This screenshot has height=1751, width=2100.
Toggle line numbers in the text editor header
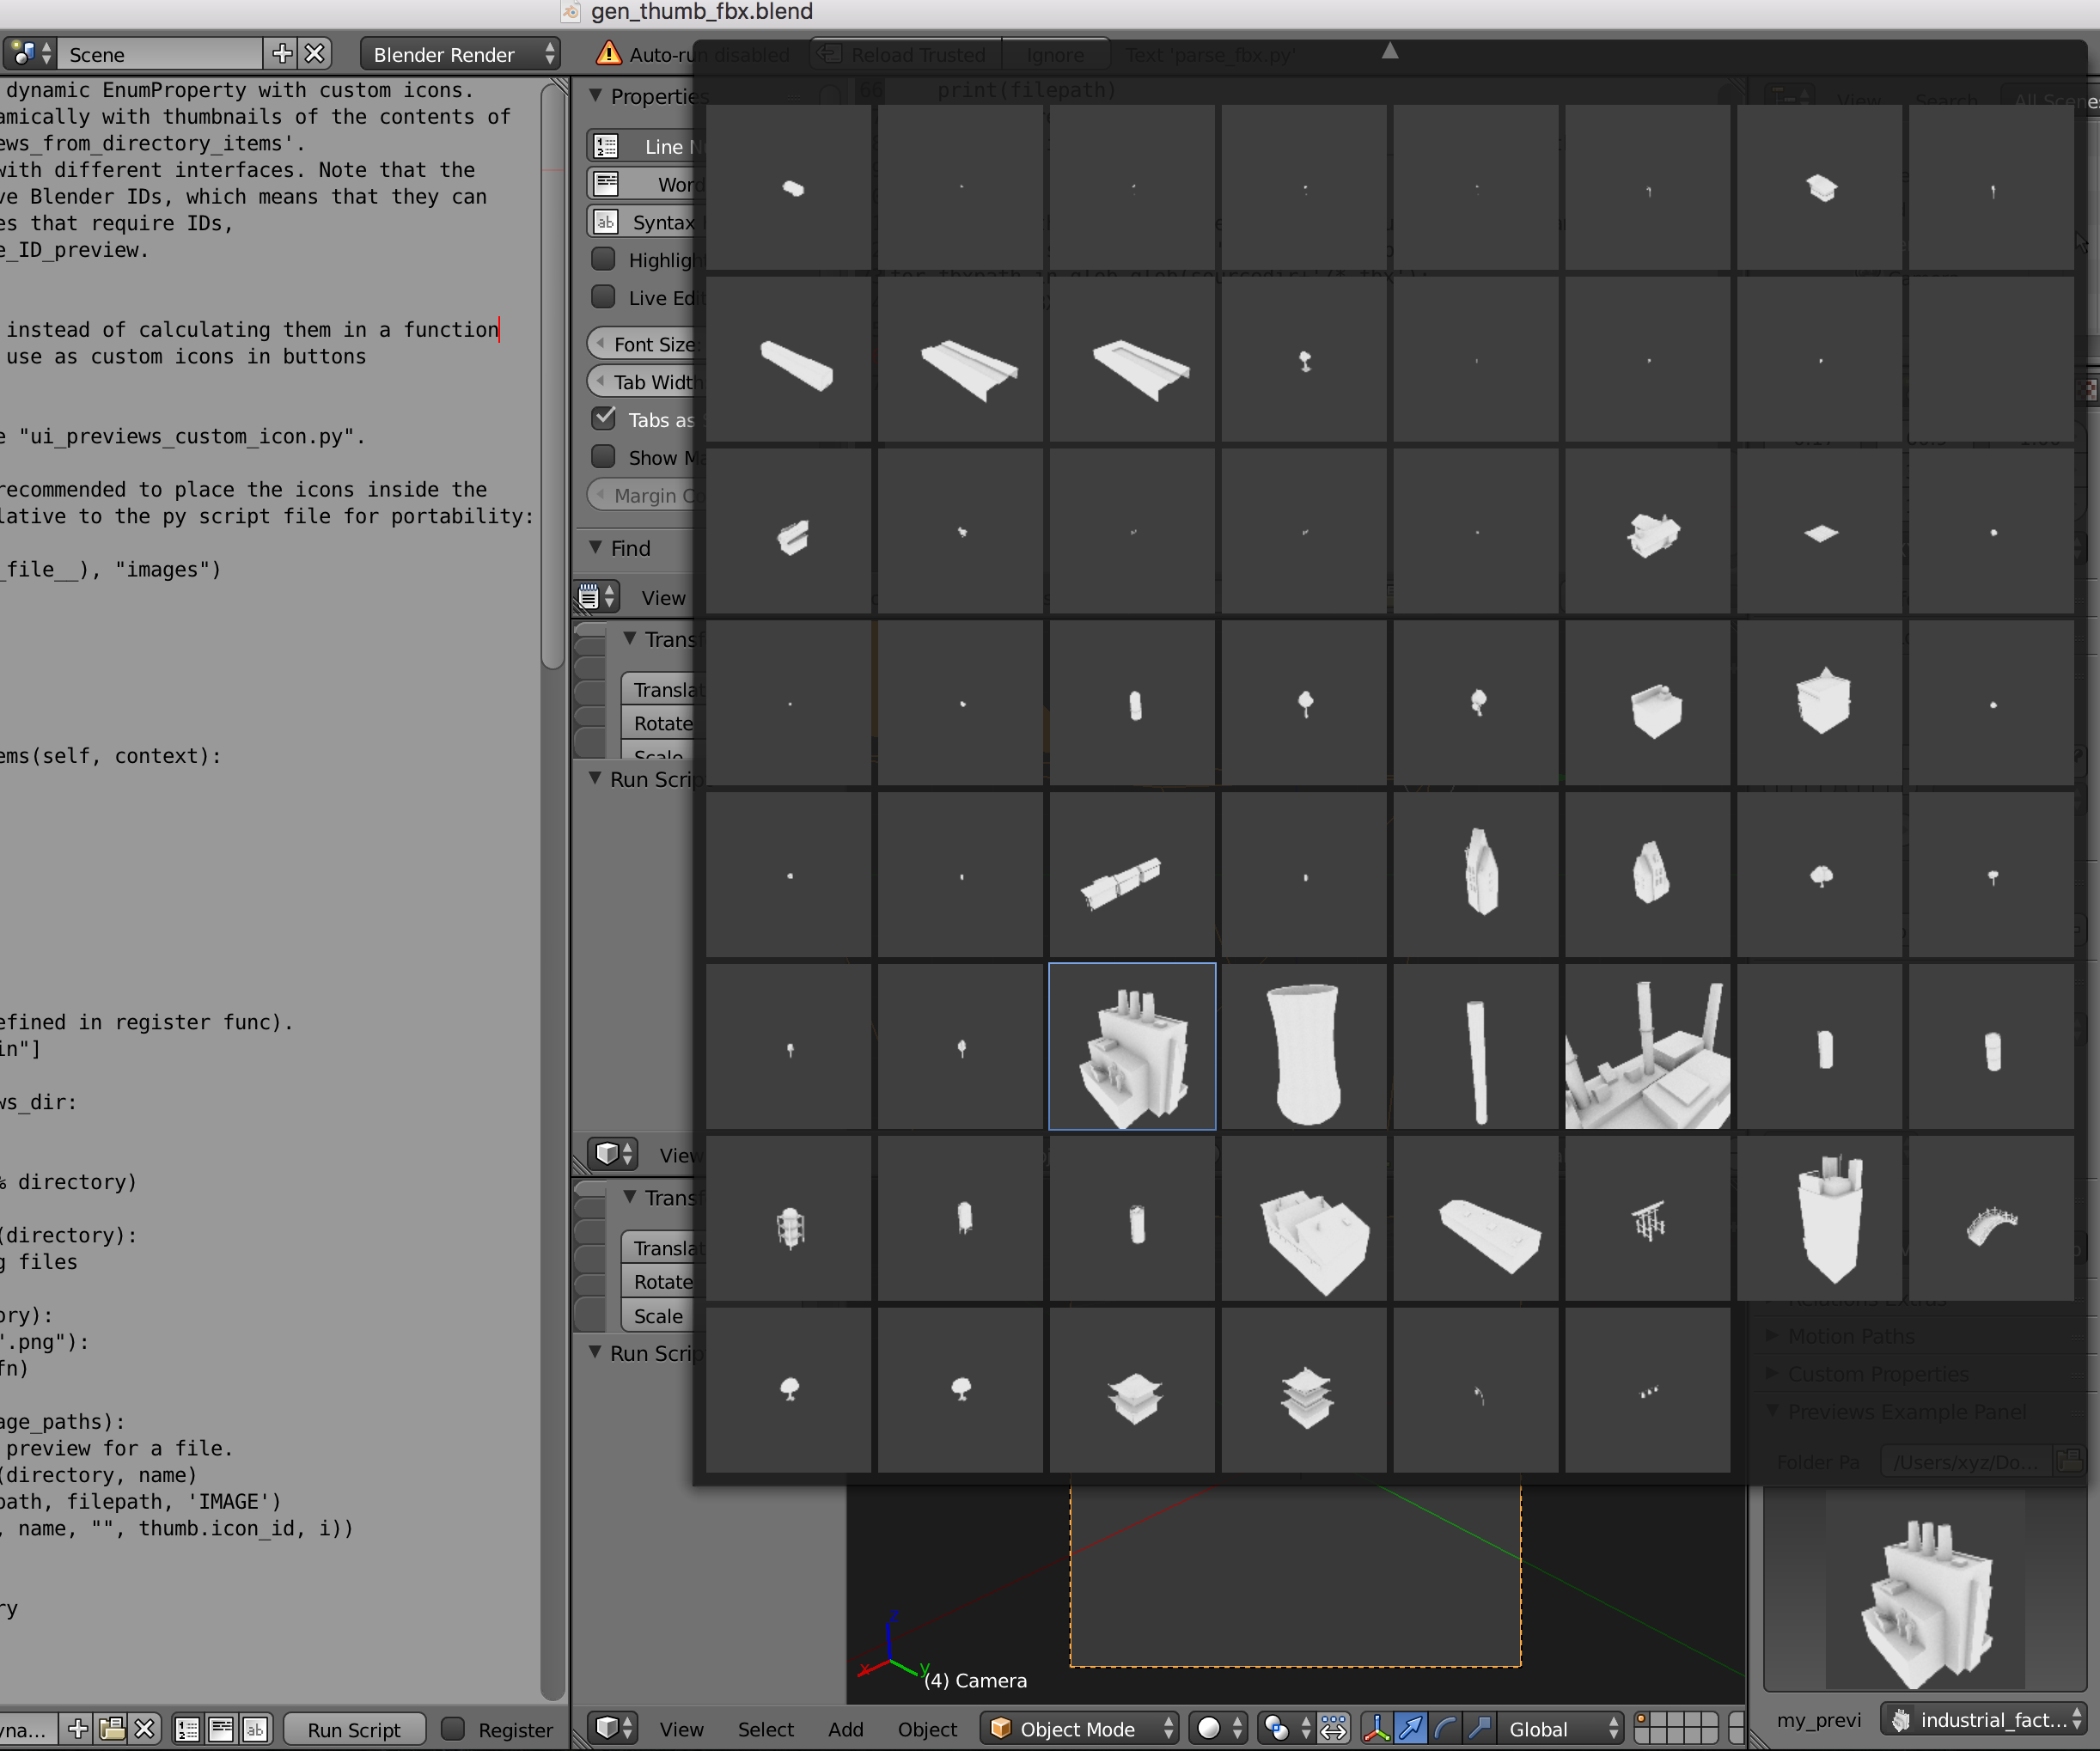coord(188,1728)
